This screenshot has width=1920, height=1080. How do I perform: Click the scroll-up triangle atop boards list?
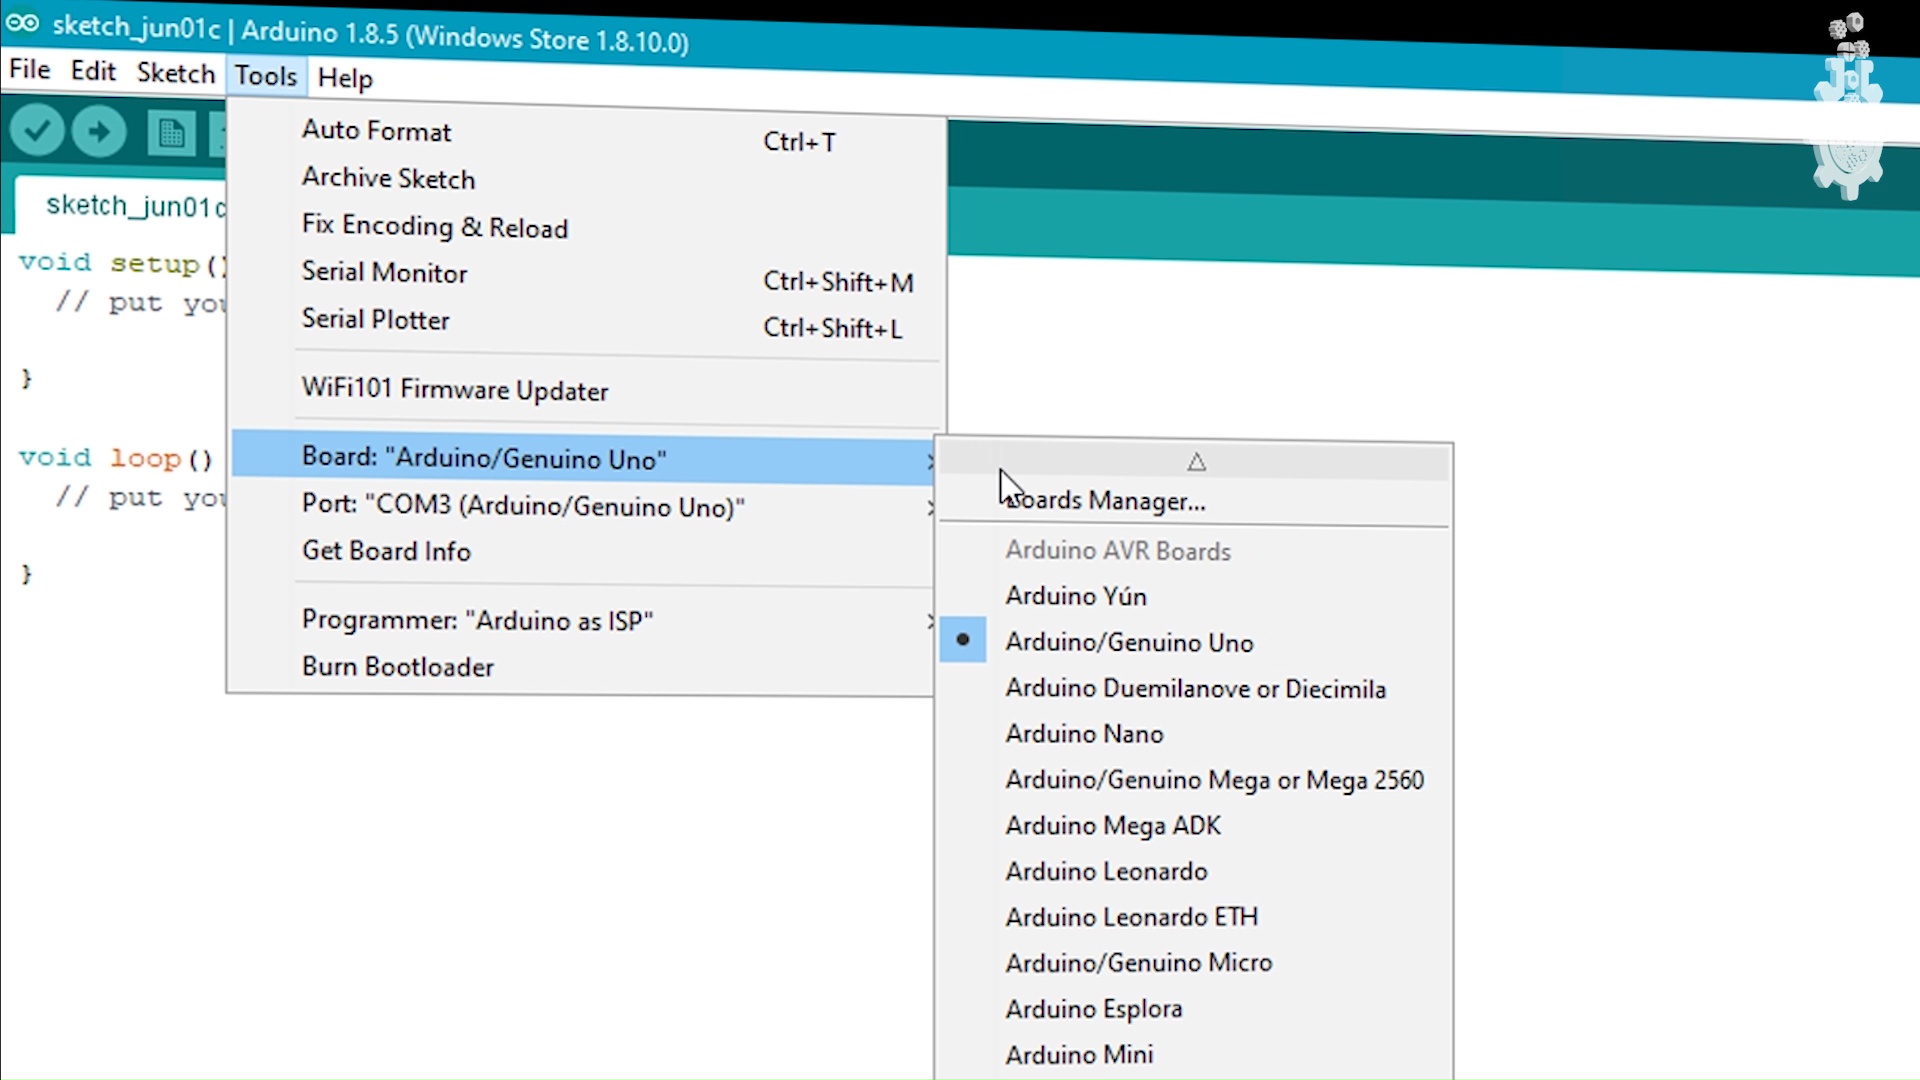(1196, 462)
